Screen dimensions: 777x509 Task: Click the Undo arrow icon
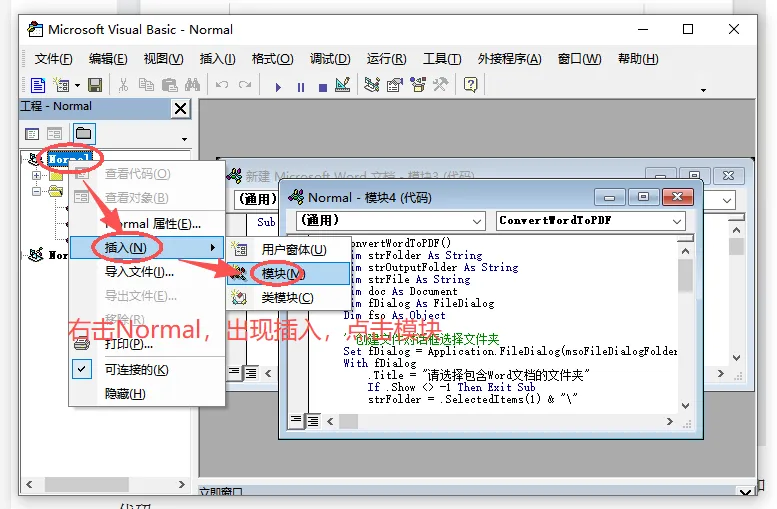(x=222, y=85)
